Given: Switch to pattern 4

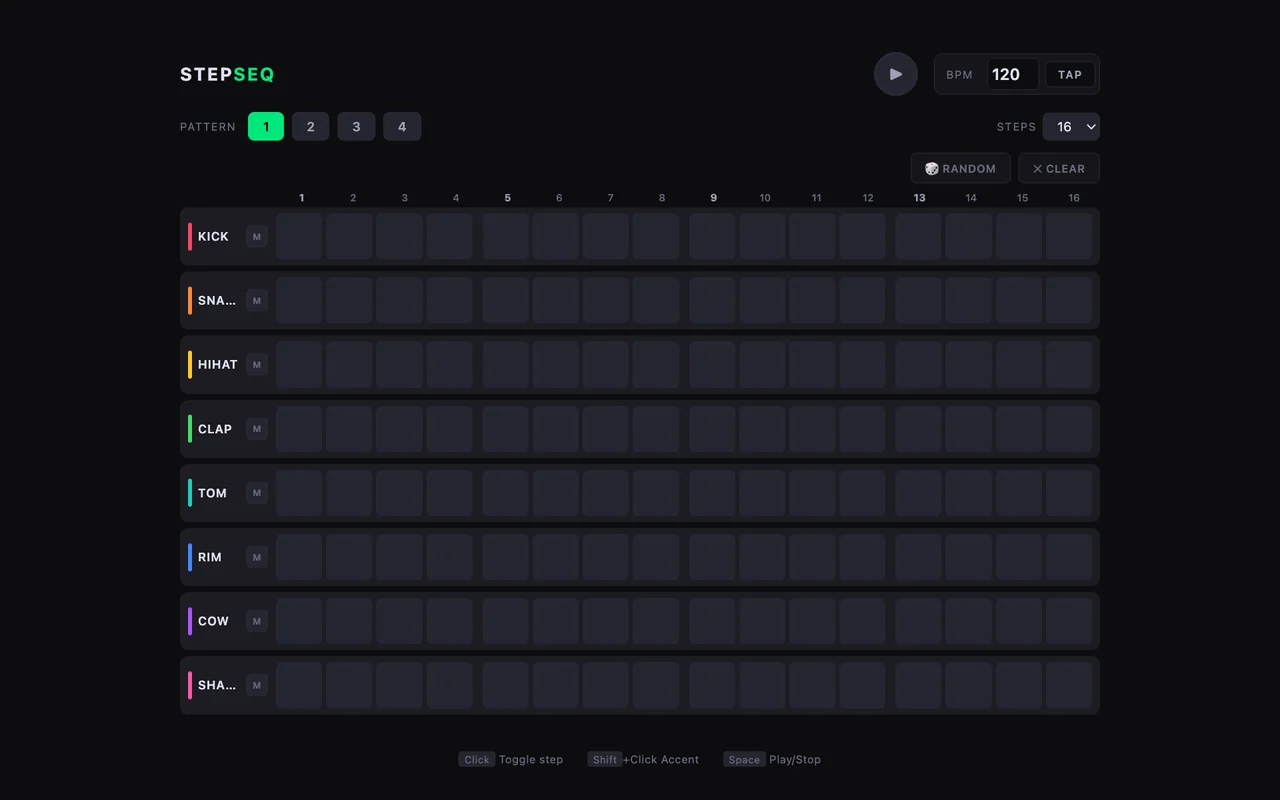Looking at the screenshot, I should click(402, 127).
